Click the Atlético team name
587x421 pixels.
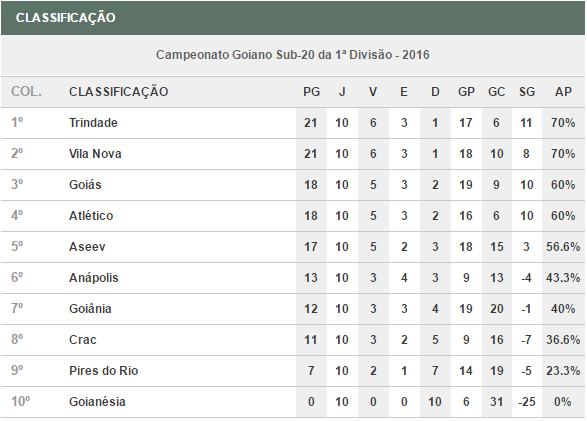tap(91, 216)
